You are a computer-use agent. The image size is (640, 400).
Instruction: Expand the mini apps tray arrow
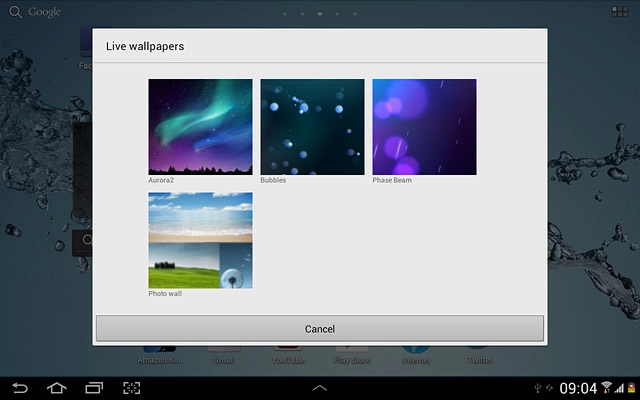pos(320,387)
